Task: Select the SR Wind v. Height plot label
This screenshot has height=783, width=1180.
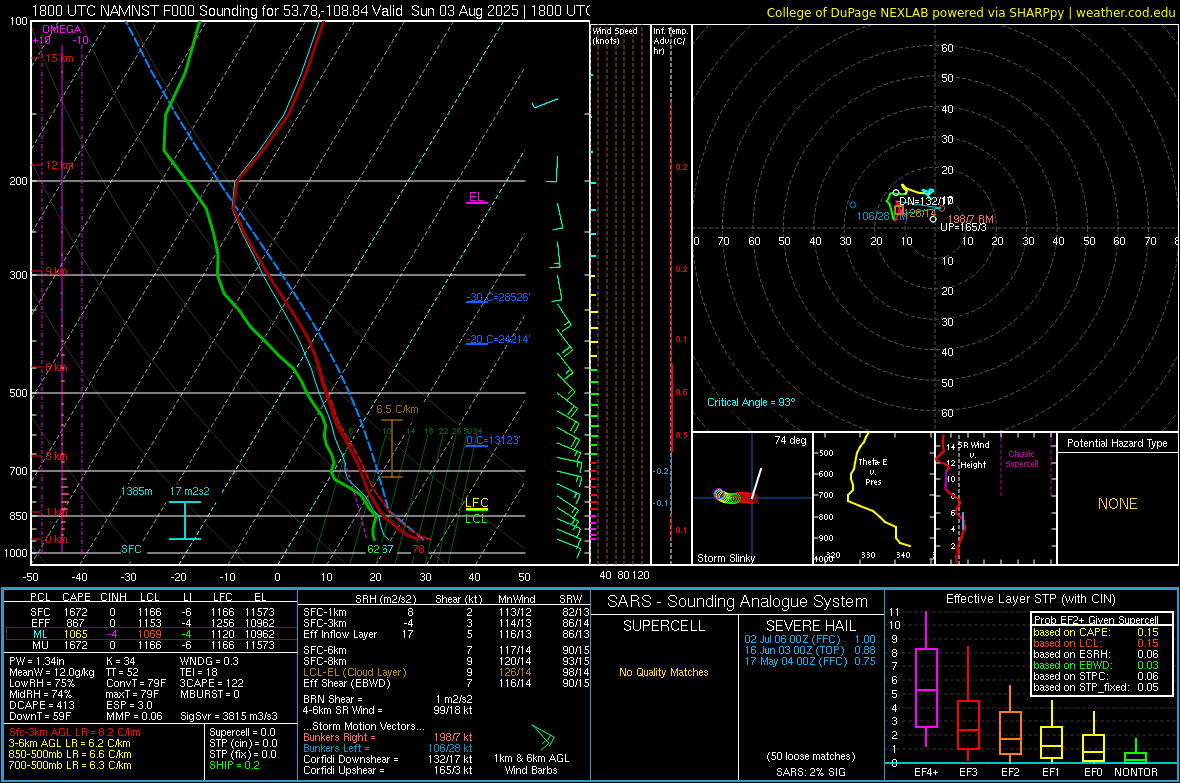Action: pyautogui.click(x=973, y=455)
